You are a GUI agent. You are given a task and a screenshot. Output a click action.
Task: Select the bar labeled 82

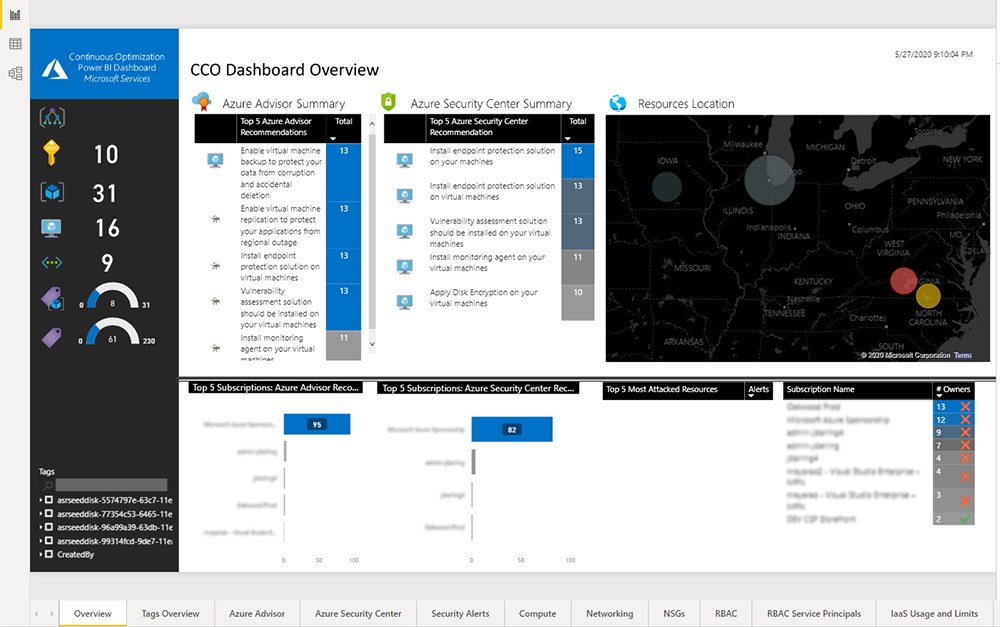click(512, 429)
